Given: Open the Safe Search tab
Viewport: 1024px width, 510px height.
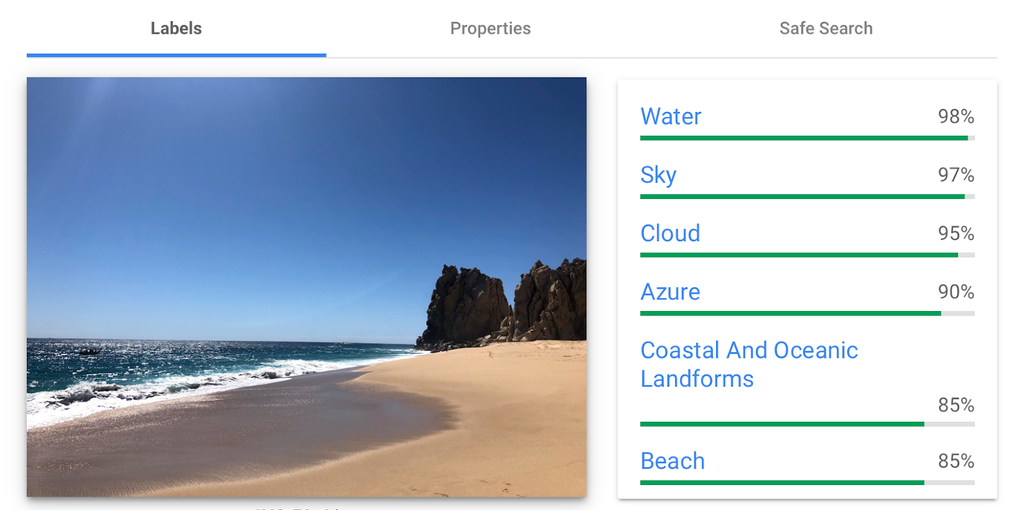Looking at the screenshot, I should point(825,28).
